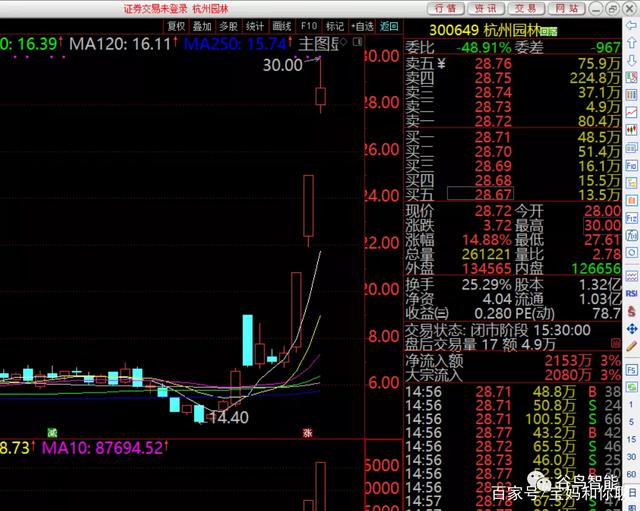The image size is (640, 511).
Task: Click the 叠加 toolbar button
Action: [x=202, y=26]
